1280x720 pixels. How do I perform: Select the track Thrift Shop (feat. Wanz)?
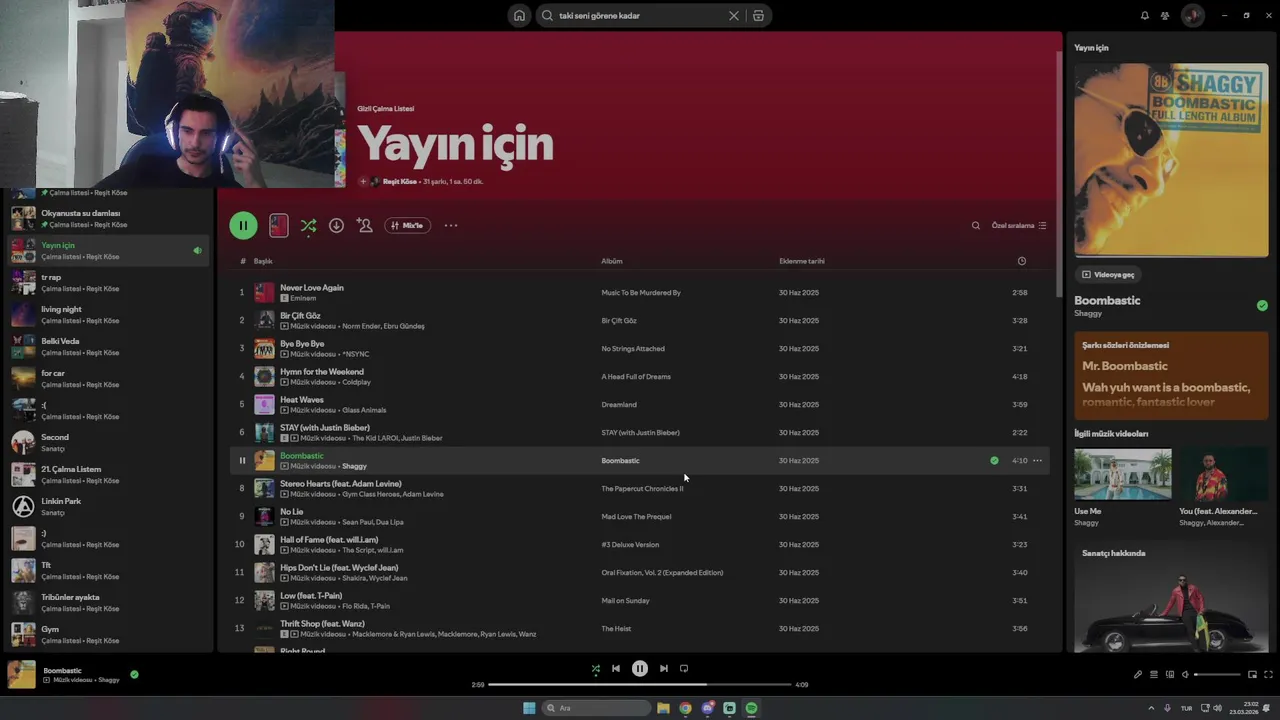pyautogui.click(x=322, y=624)
